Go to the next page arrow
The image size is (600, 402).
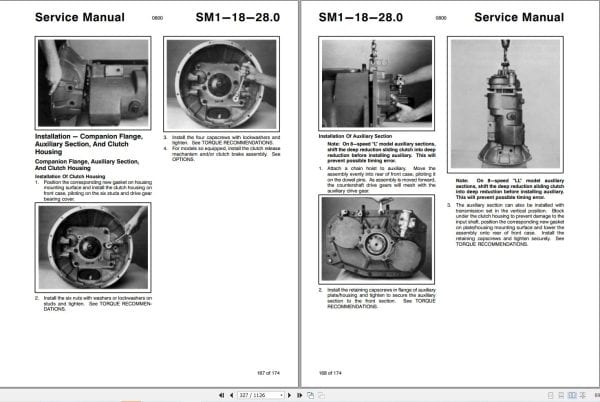tap(289, 395)
